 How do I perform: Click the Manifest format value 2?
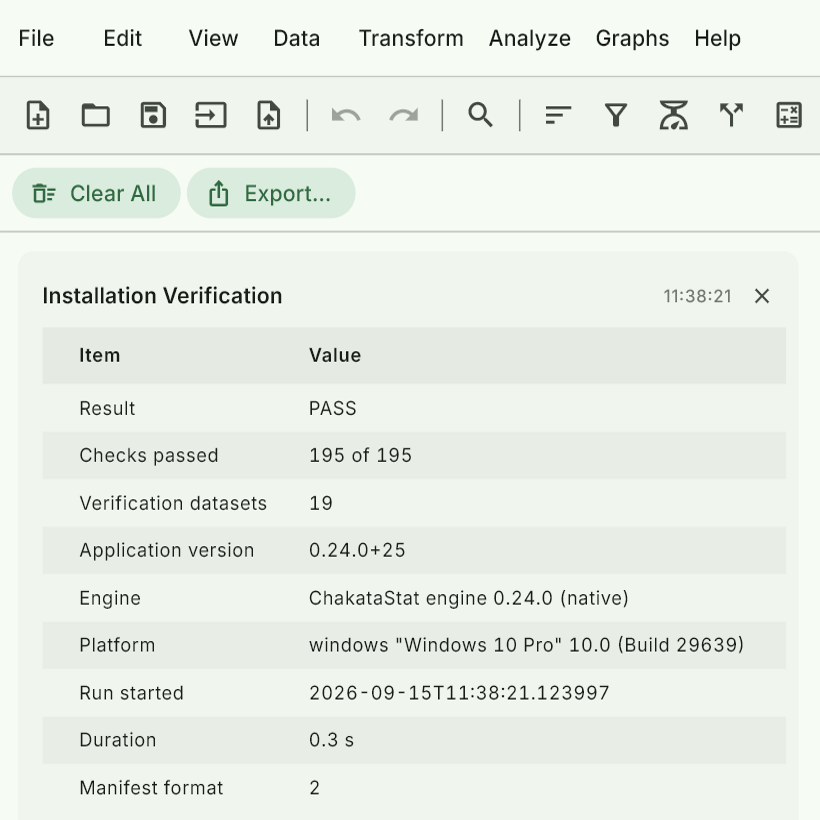[x=314, y=788]
